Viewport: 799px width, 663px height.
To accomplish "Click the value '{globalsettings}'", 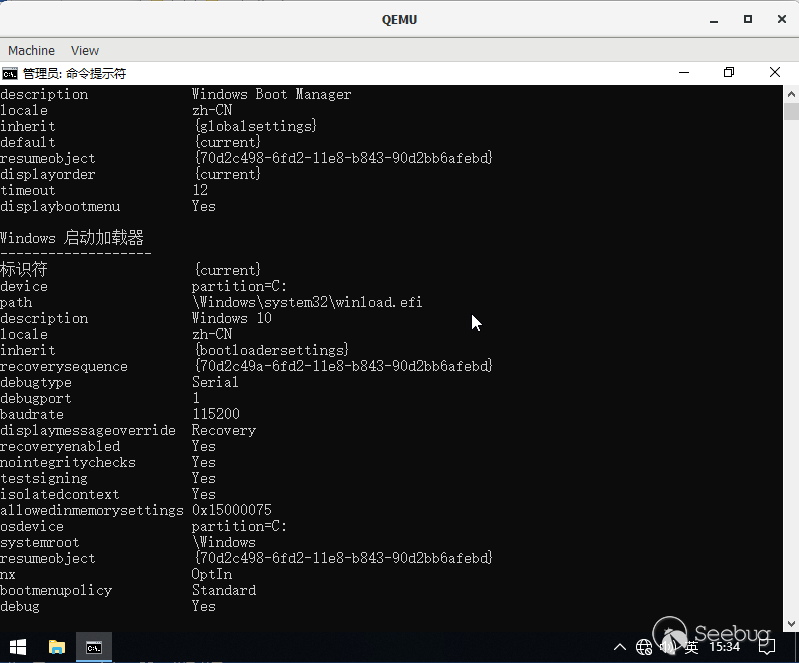I will pos(256,126).
